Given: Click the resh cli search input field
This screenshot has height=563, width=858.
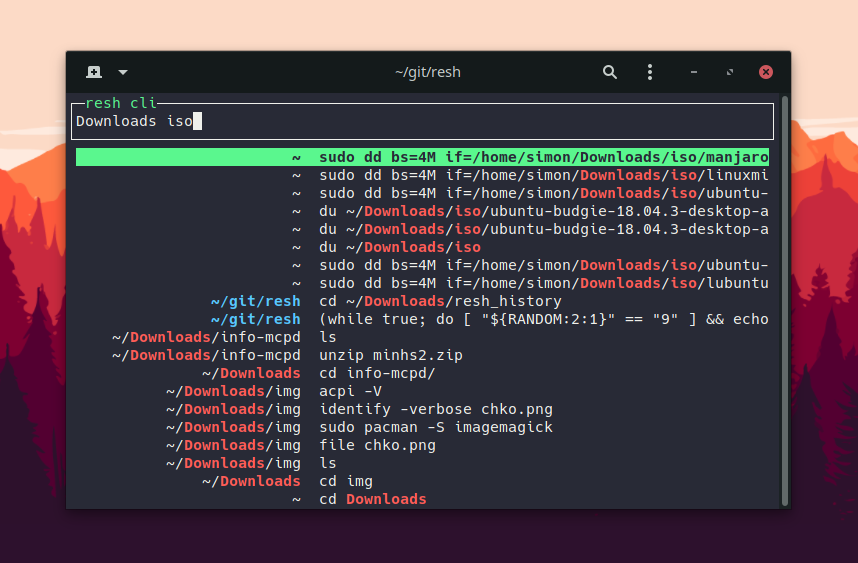Looking at the screenshot, I should point(422,122).
